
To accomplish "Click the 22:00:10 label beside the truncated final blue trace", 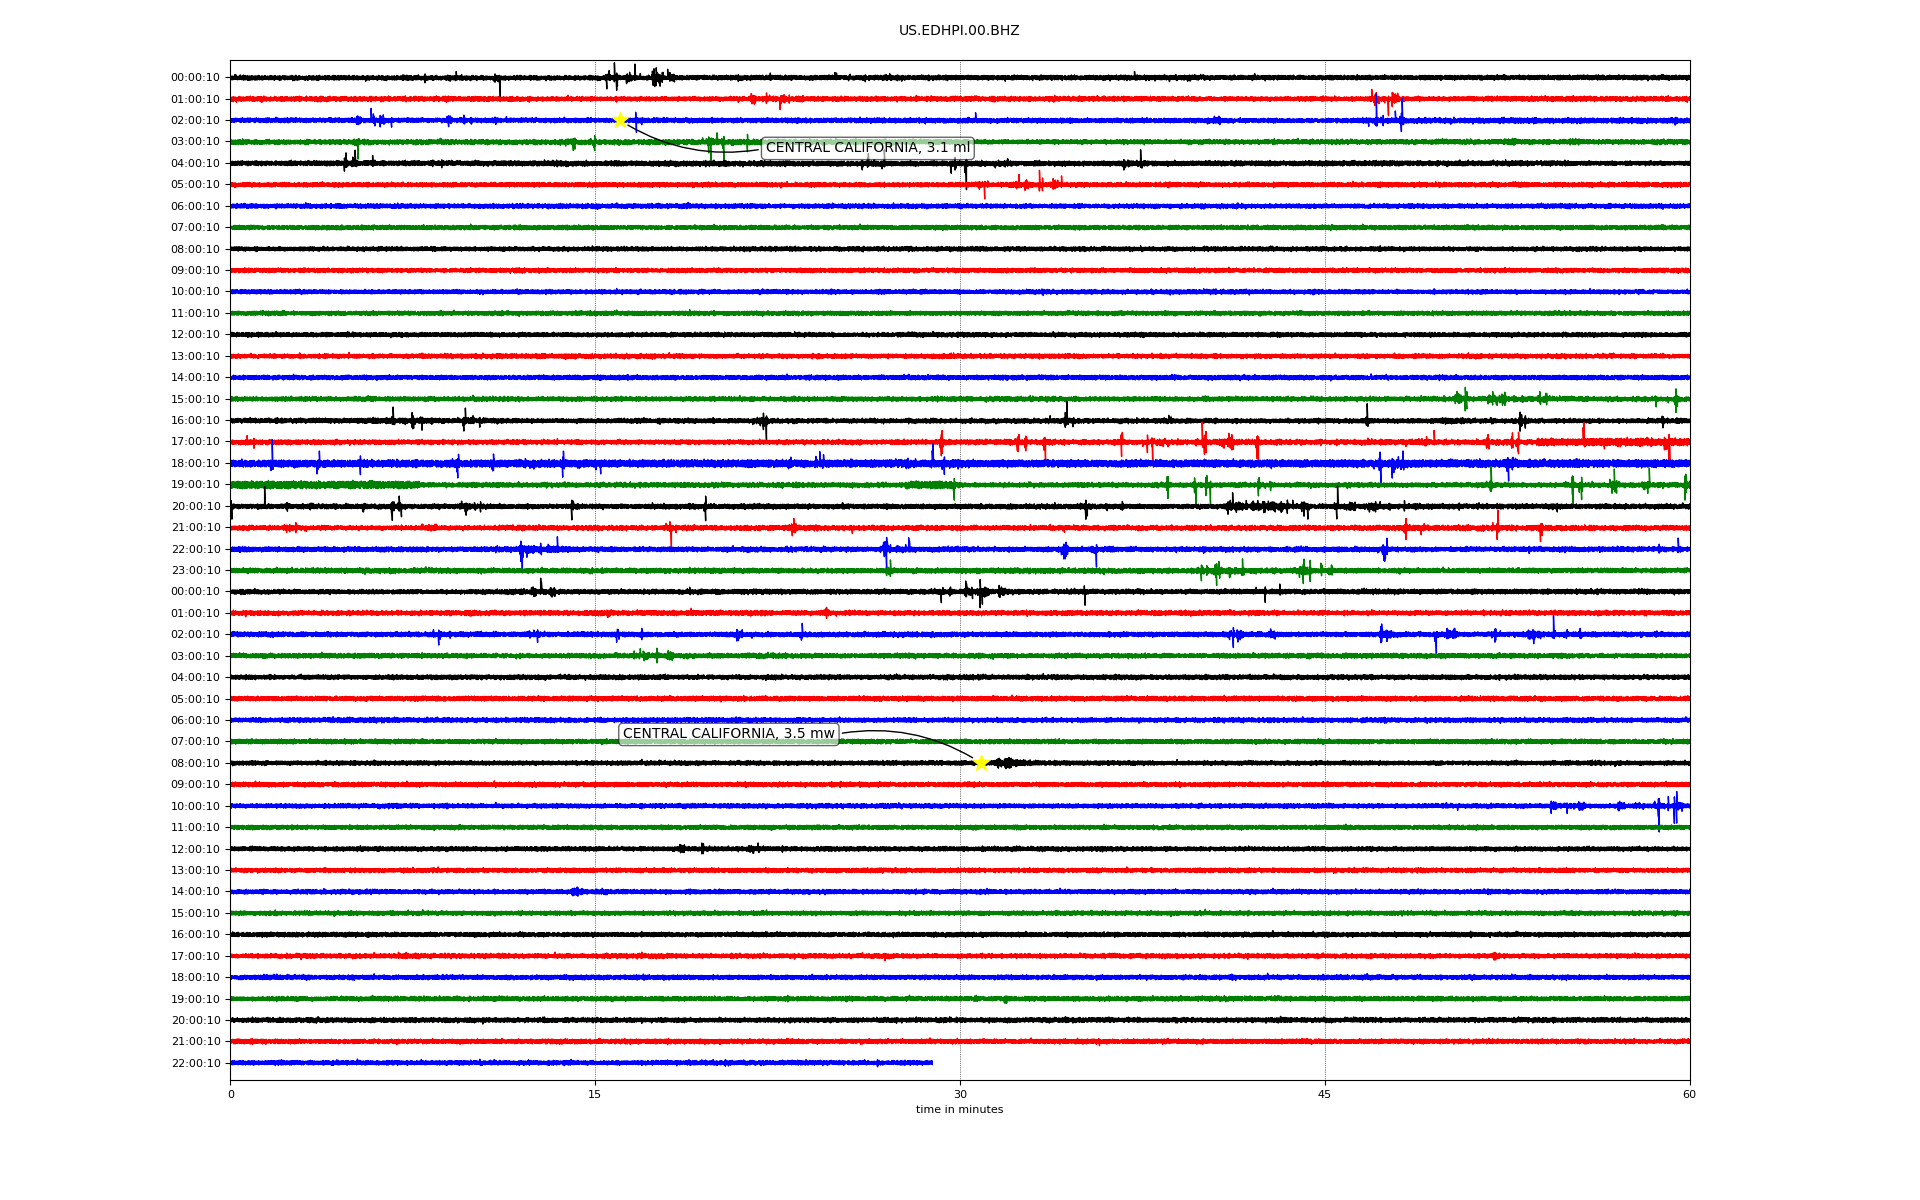I will coord(195,1064).
